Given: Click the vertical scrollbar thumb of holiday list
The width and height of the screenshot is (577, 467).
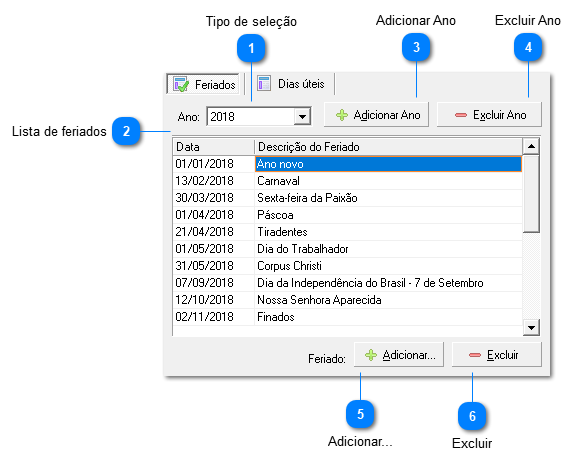Looking at the screenshot, I should coord(531,194).
